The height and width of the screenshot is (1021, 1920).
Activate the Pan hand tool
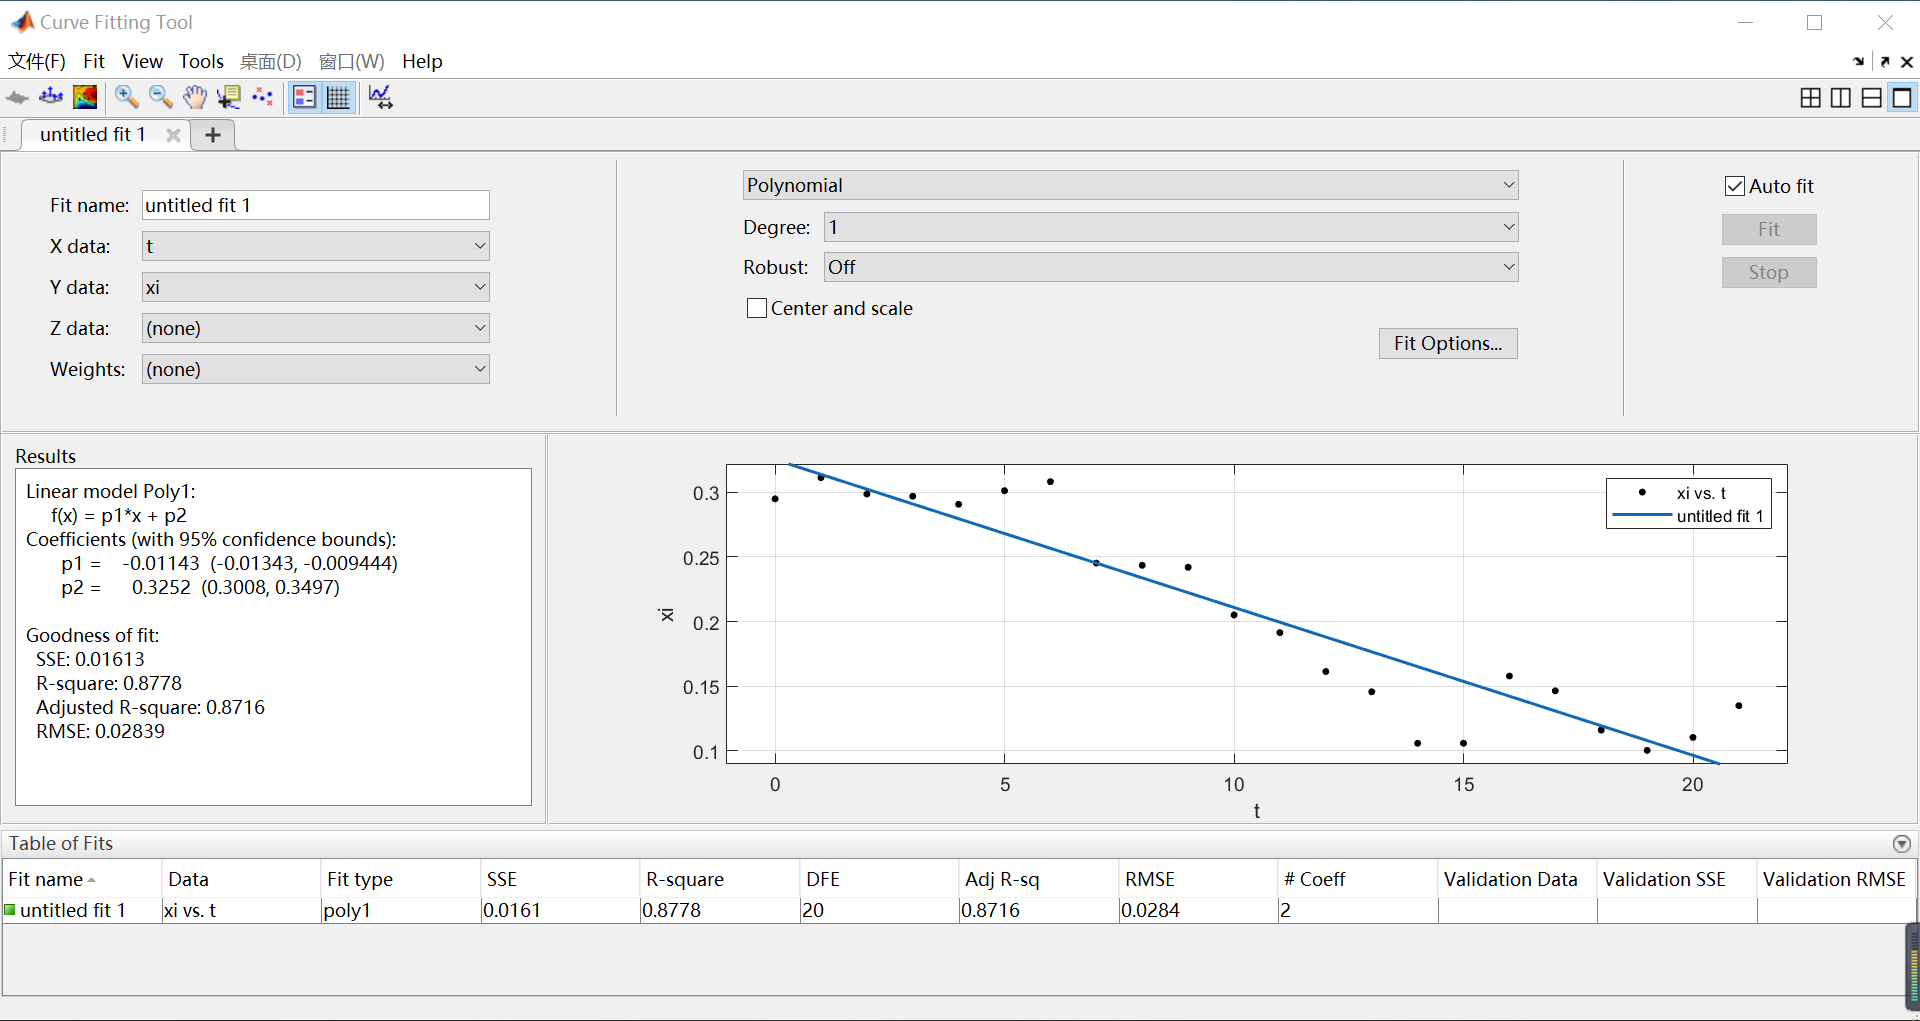click(194, 97)
